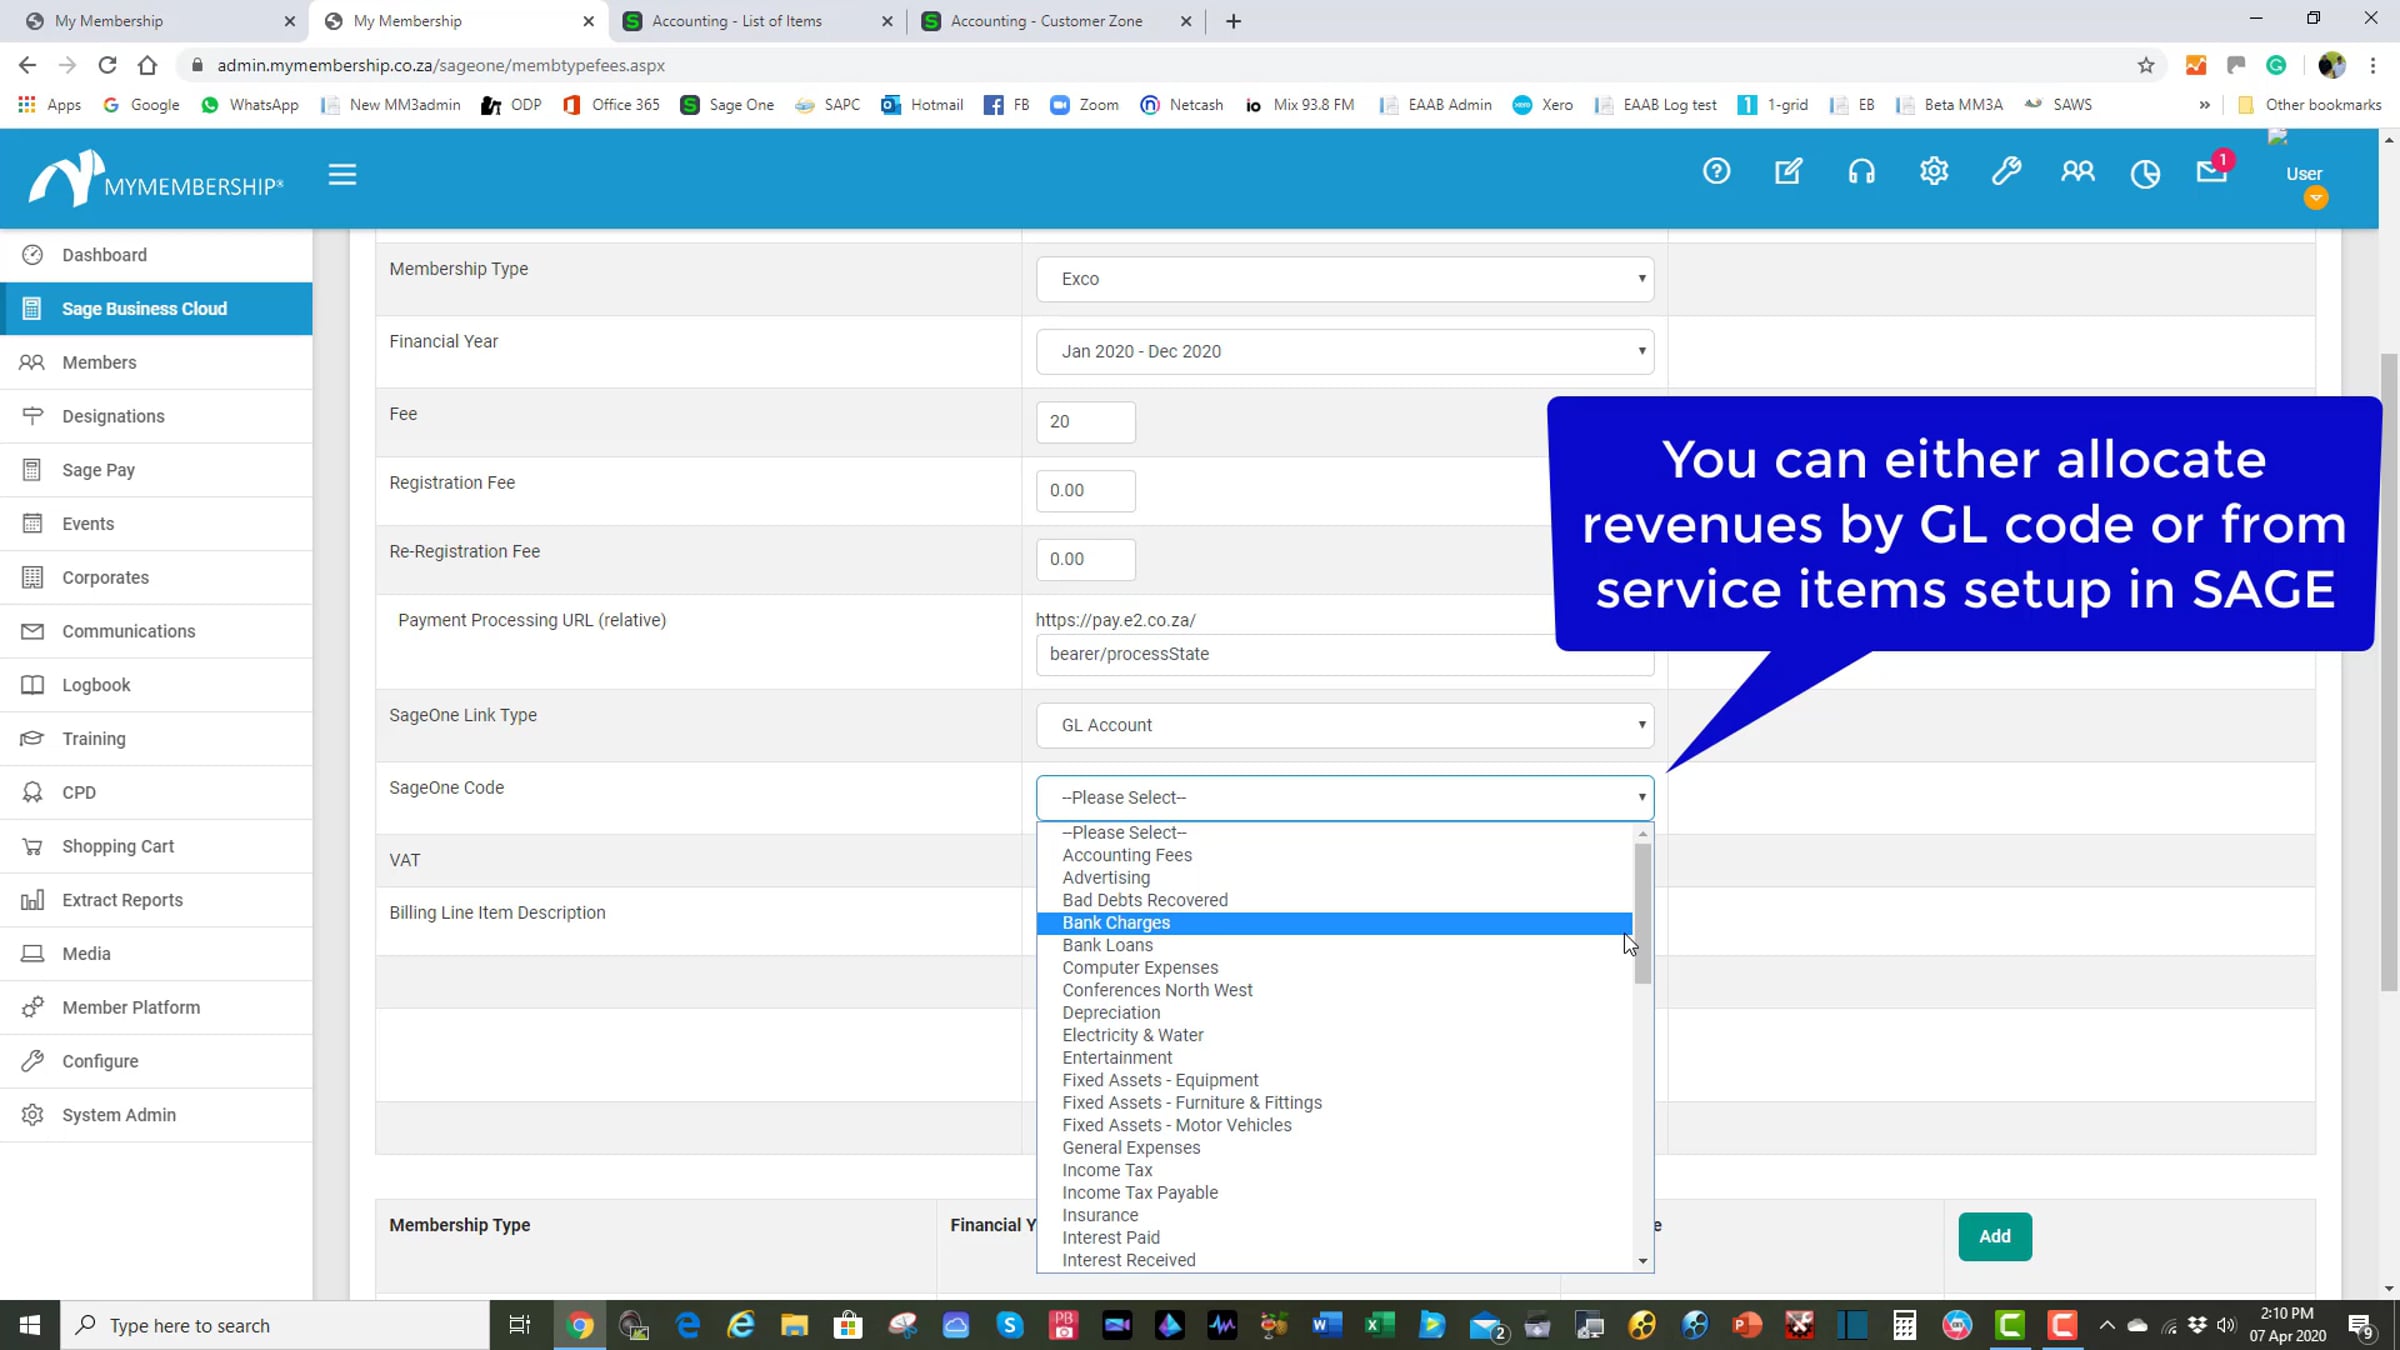
Task: Click the settings gear icon in header
Action: 1933,172
